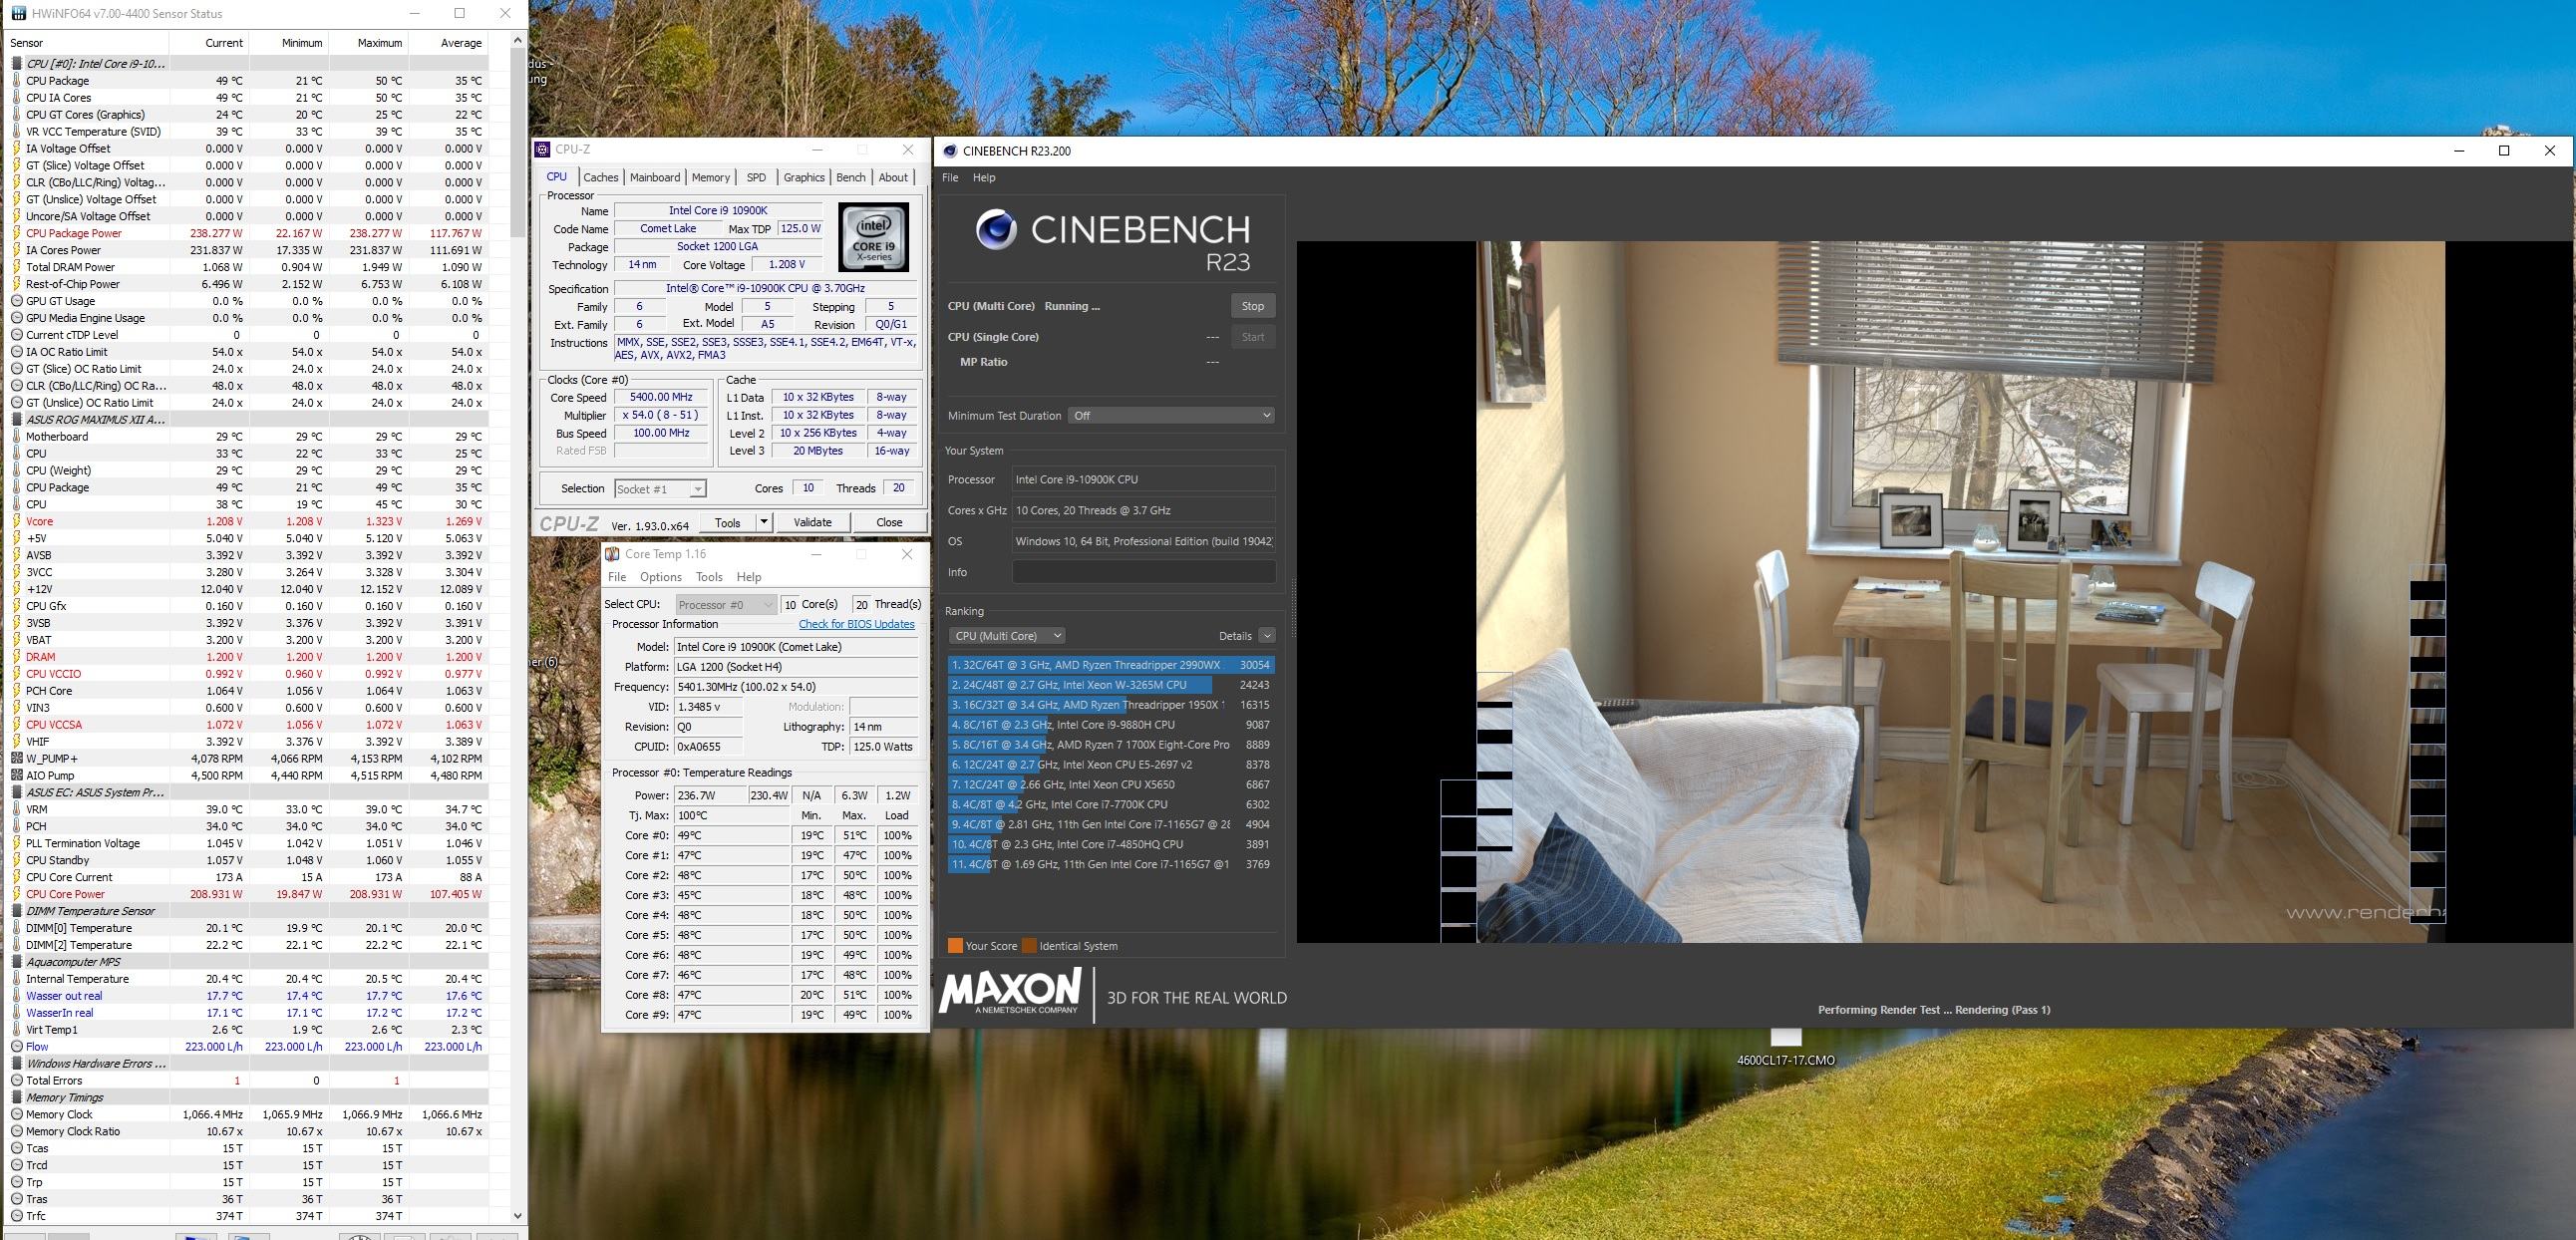
Task: Collapse the Aquacomputer MPS group
Action: tap(16, 962)
